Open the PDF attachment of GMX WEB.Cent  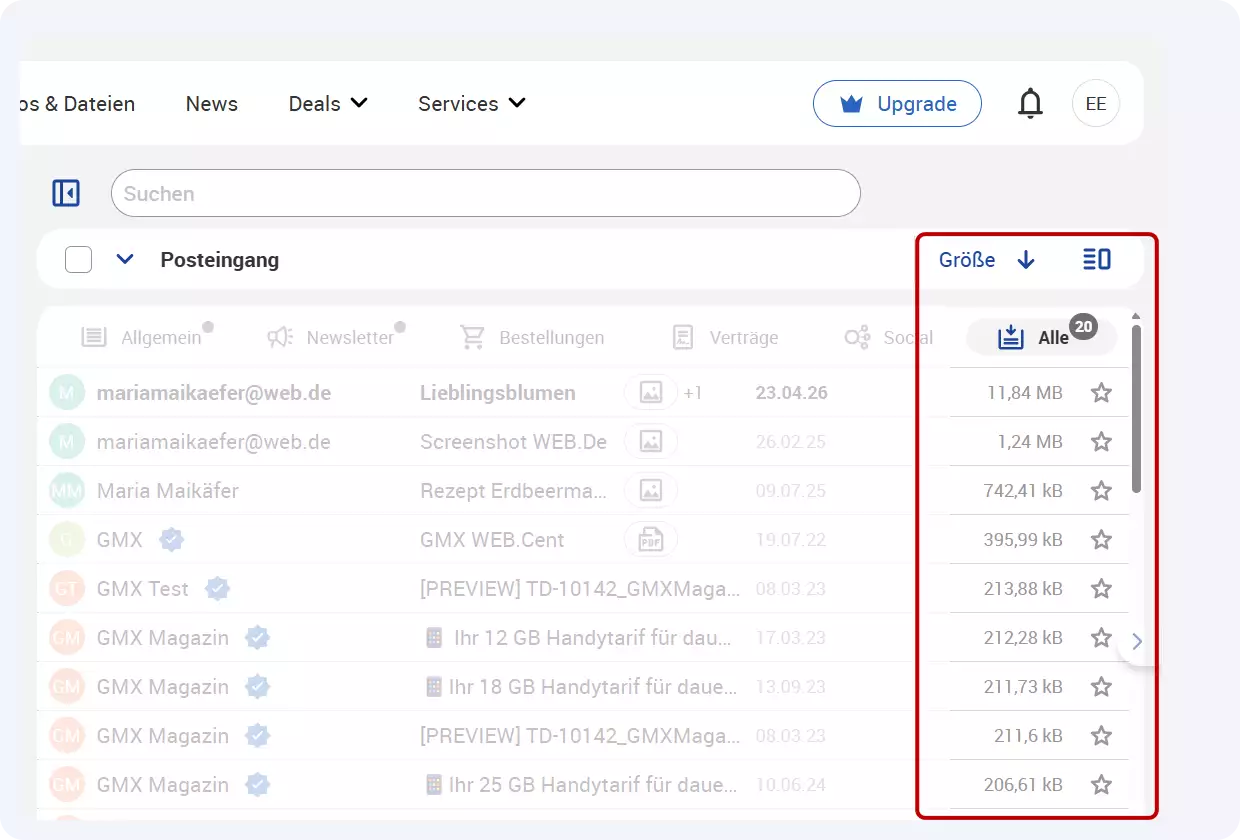click(651, 539)
